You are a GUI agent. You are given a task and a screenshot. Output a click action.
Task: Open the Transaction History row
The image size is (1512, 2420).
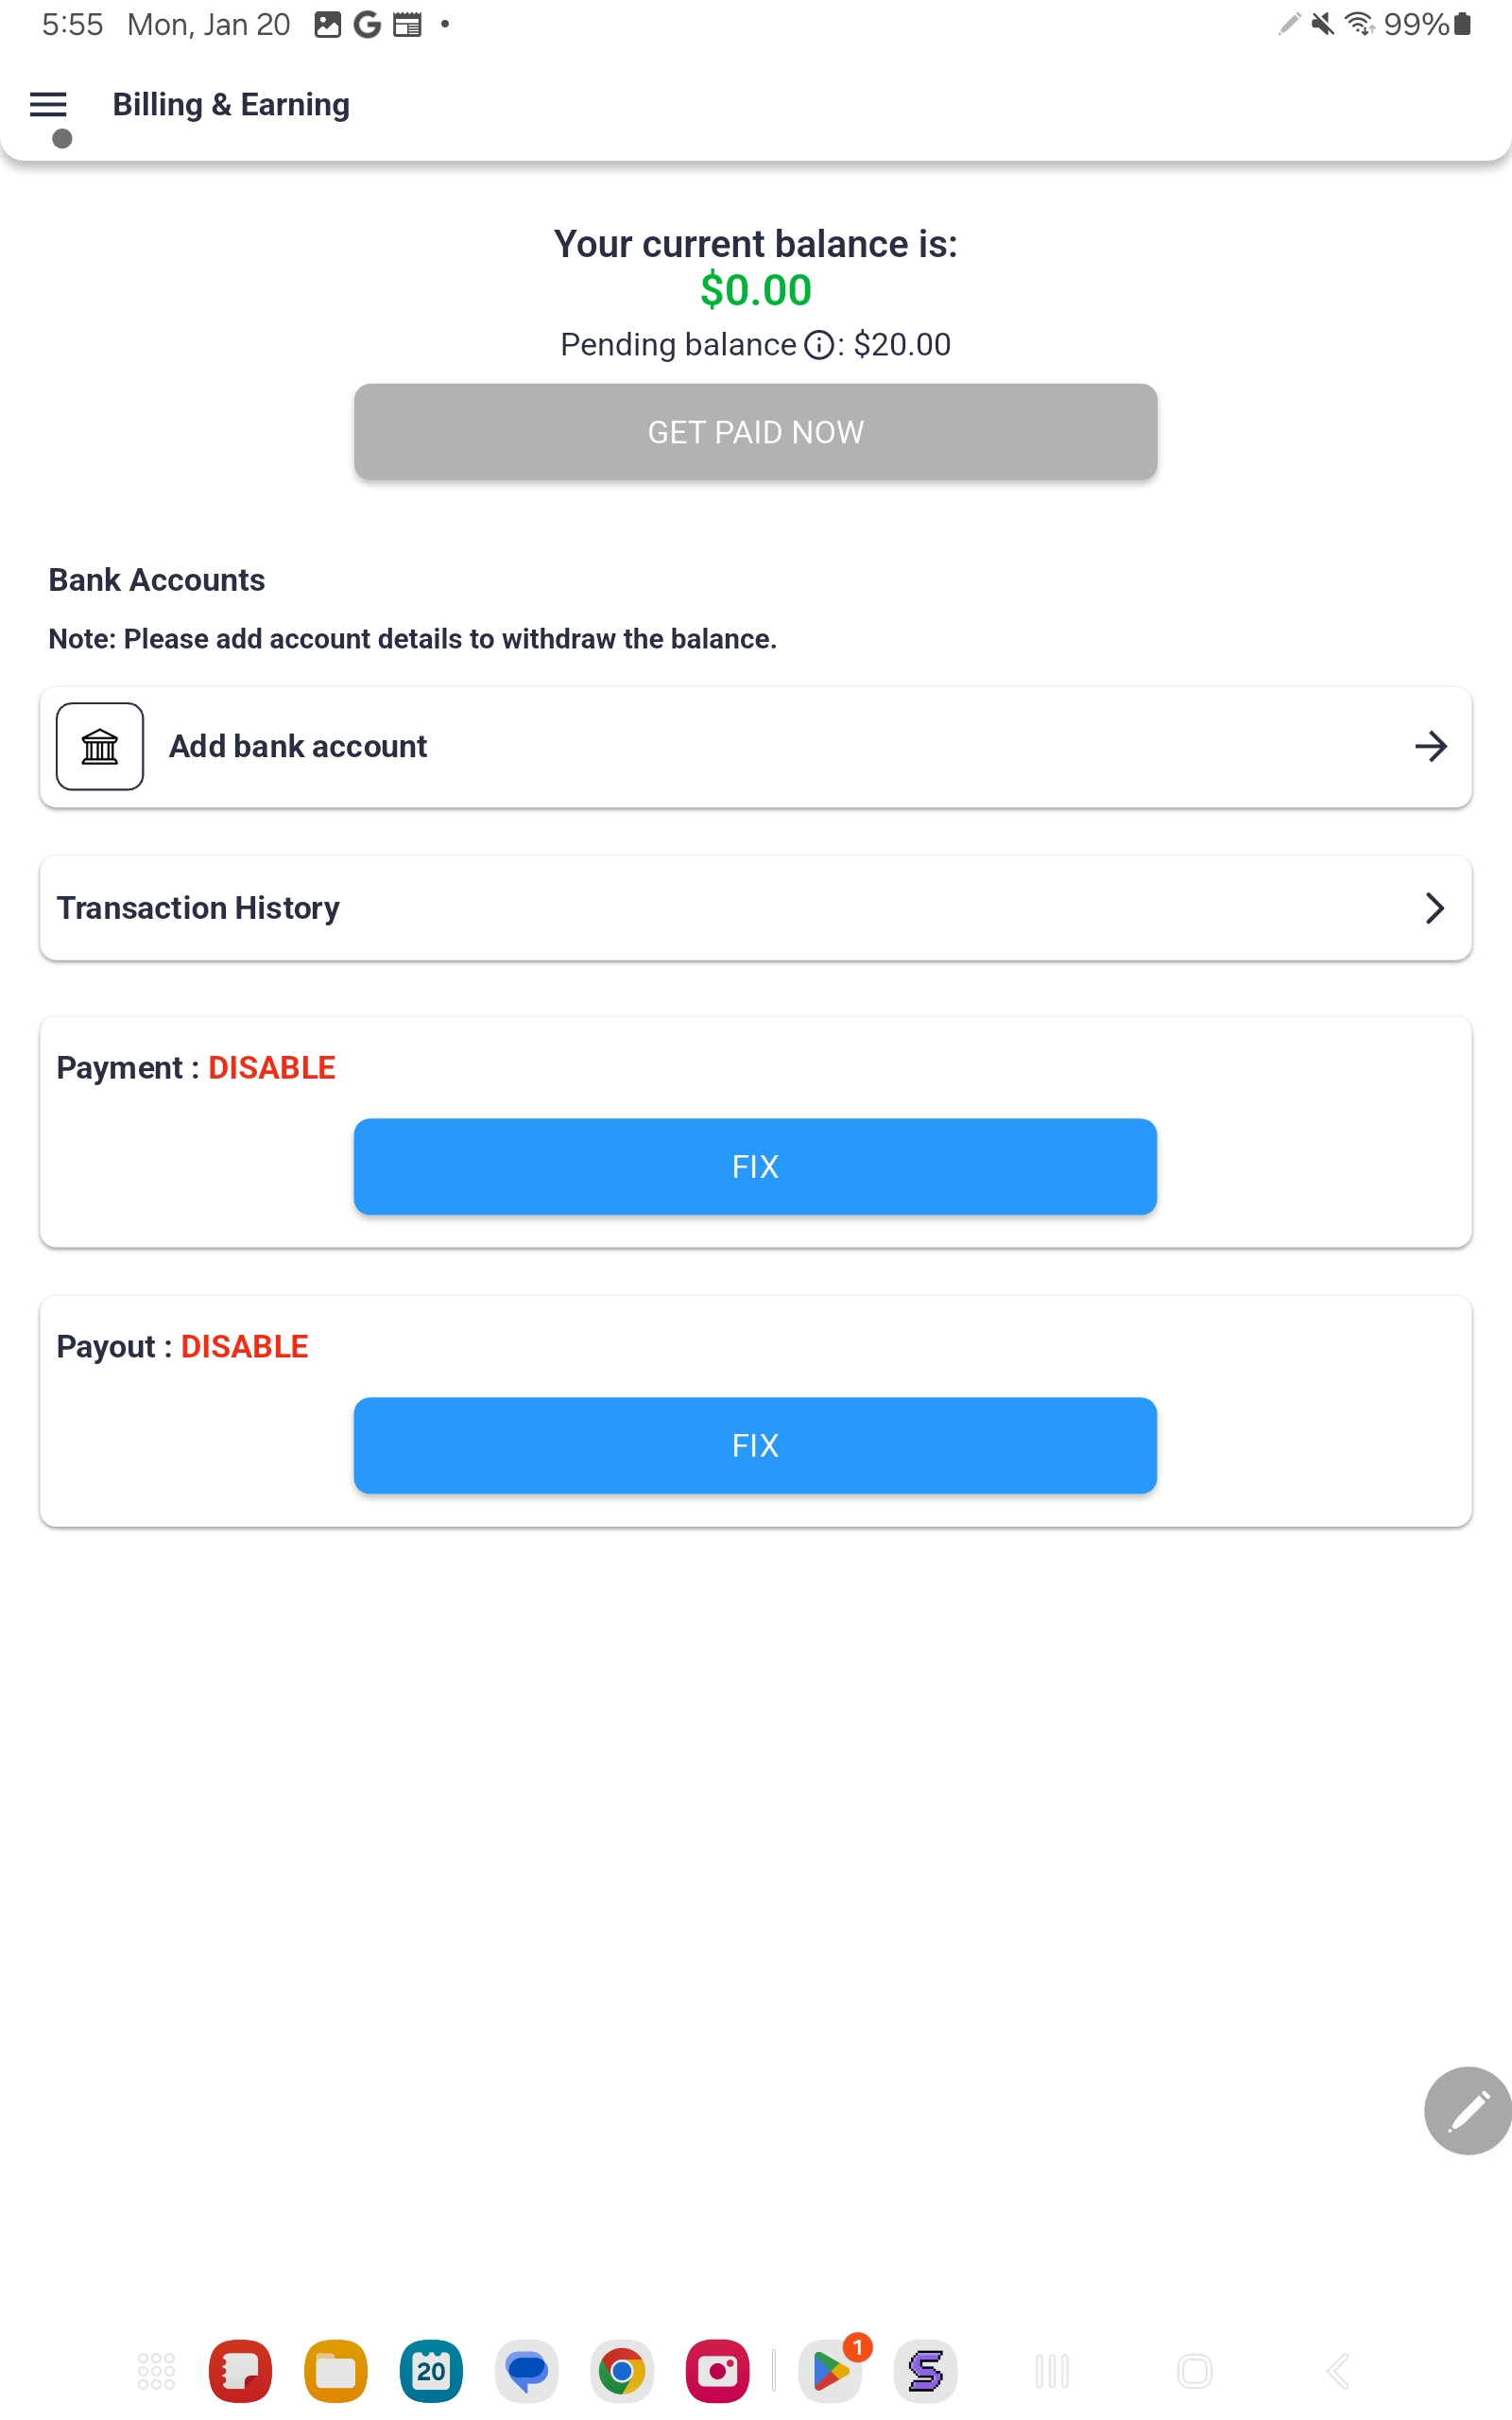pyautogui.click(x=700, y=908)
